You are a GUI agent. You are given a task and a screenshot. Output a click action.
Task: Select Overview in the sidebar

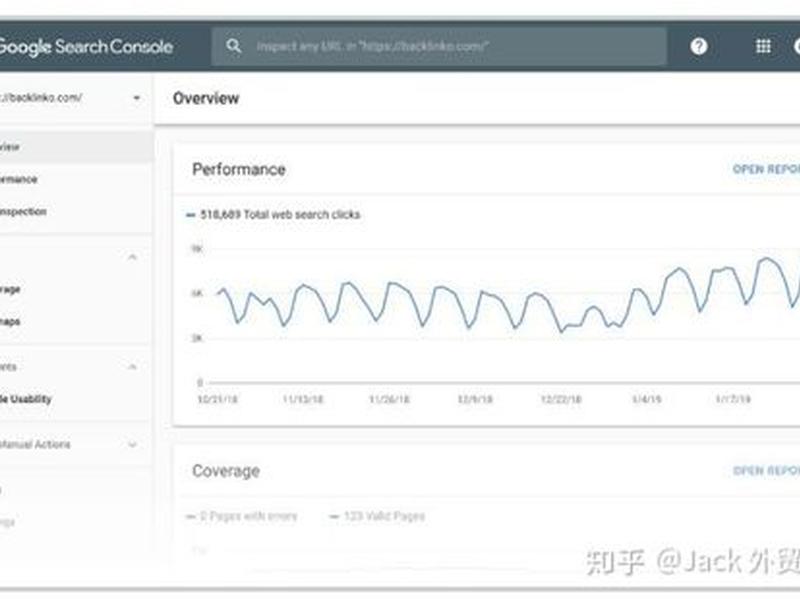pyautogui.click(x=77, y=147)
